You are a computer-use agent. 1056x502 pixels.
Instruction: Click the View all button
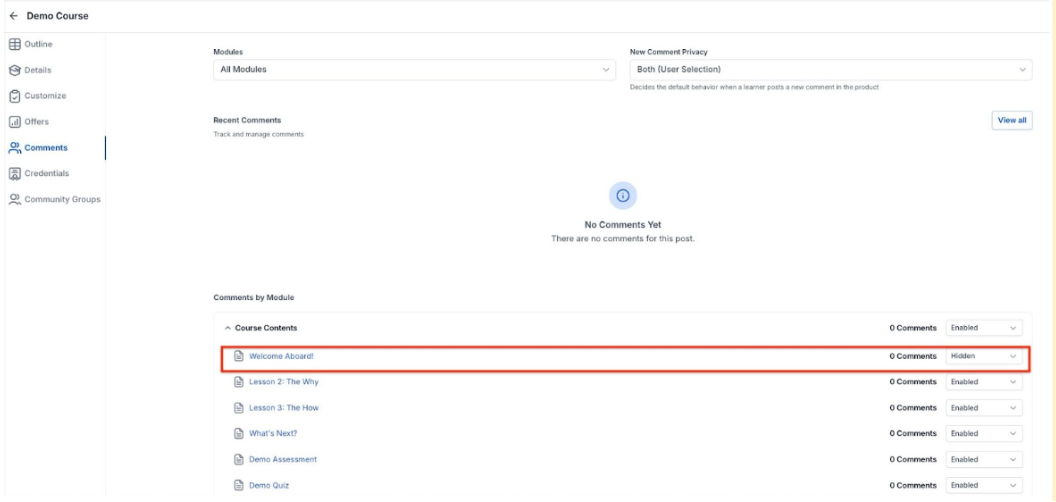tap(1011, 120)
